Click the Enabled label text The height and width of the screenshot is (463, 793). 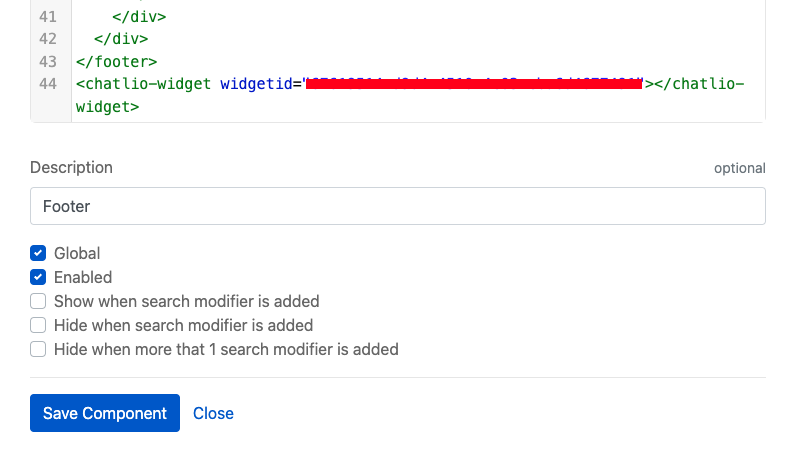(83, 277)
